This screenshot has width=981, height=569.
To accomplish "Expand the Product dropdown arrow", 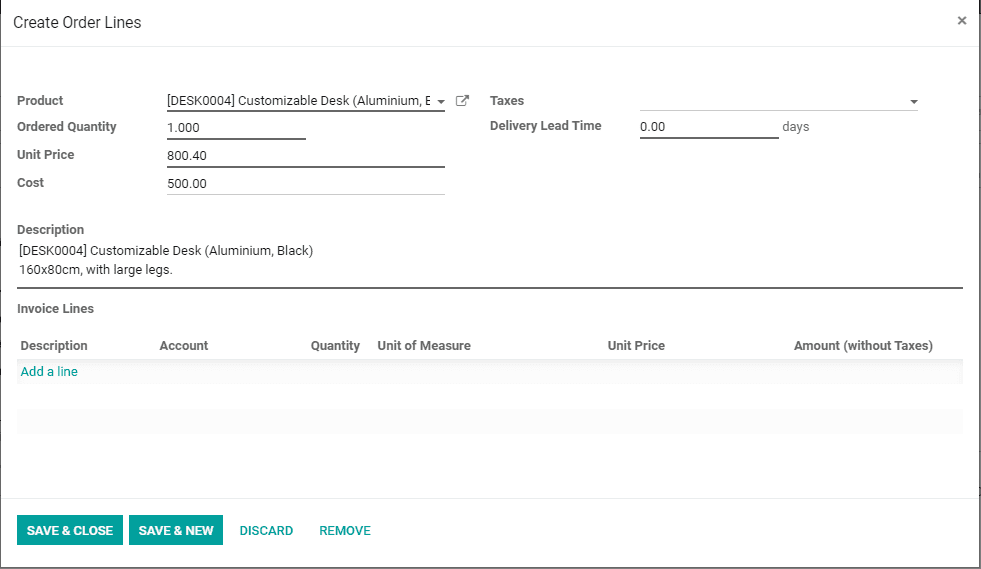I will 441,101.
